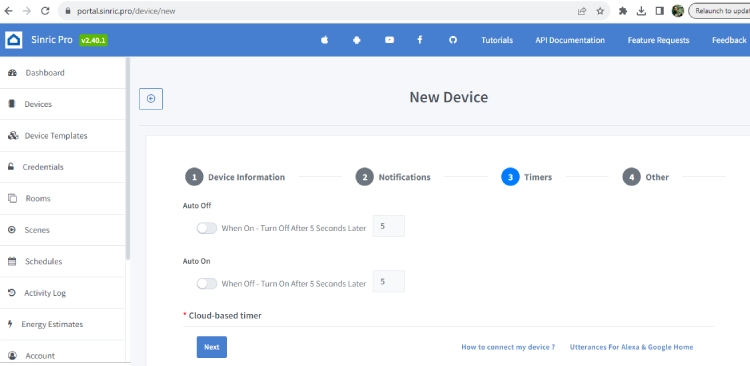Click the Auto Off seconds input field

point(388,226)
